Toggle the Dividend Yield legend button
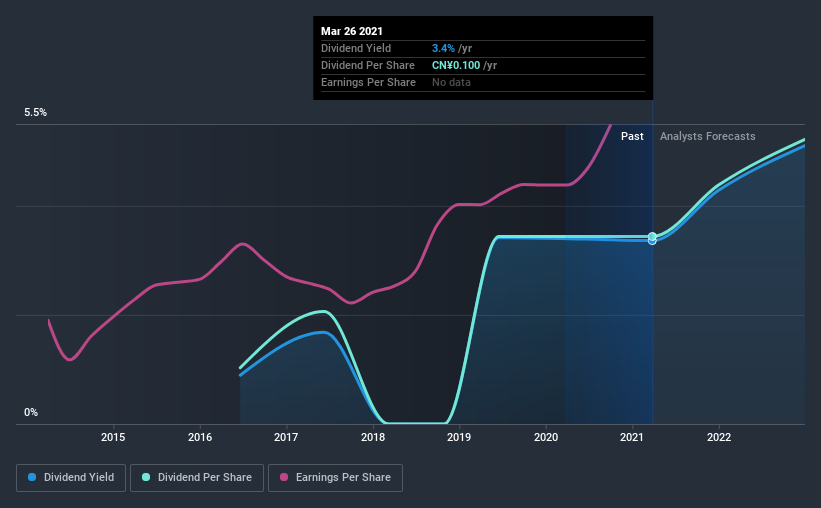821x508 pixels. pos(71,478)
